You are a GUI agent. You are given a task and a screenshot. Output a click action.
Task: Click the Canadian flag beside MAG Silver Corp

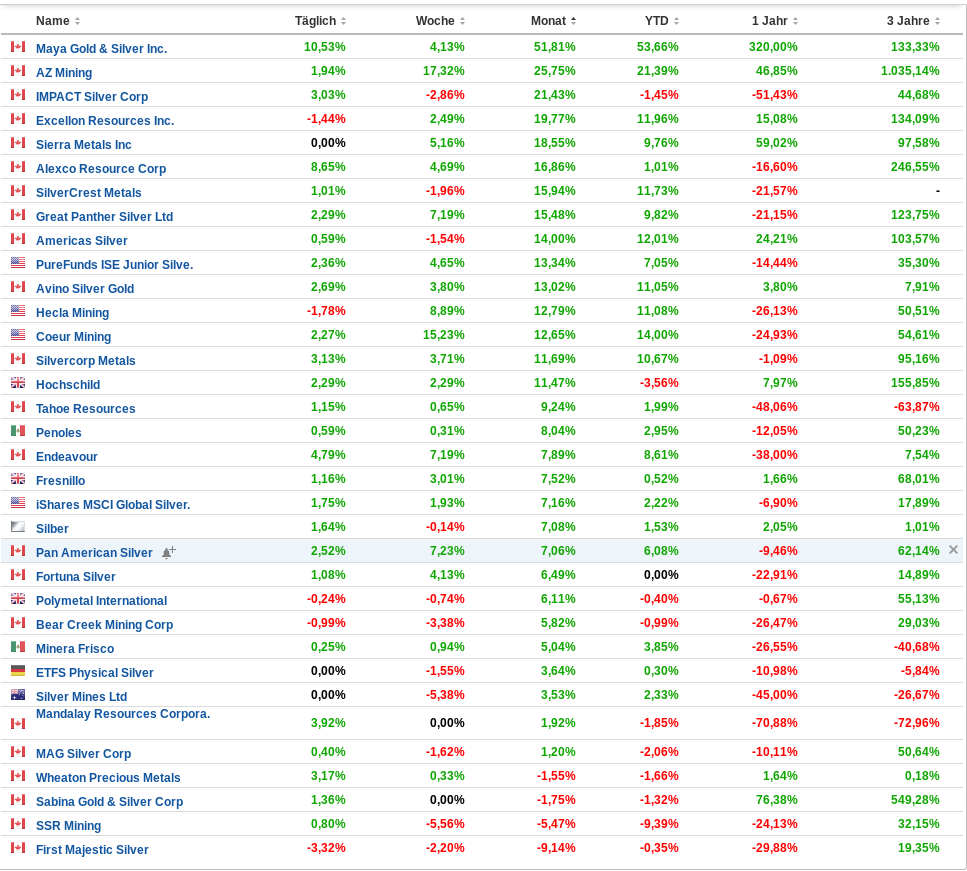pyautogui.click(x=18, y=751)
